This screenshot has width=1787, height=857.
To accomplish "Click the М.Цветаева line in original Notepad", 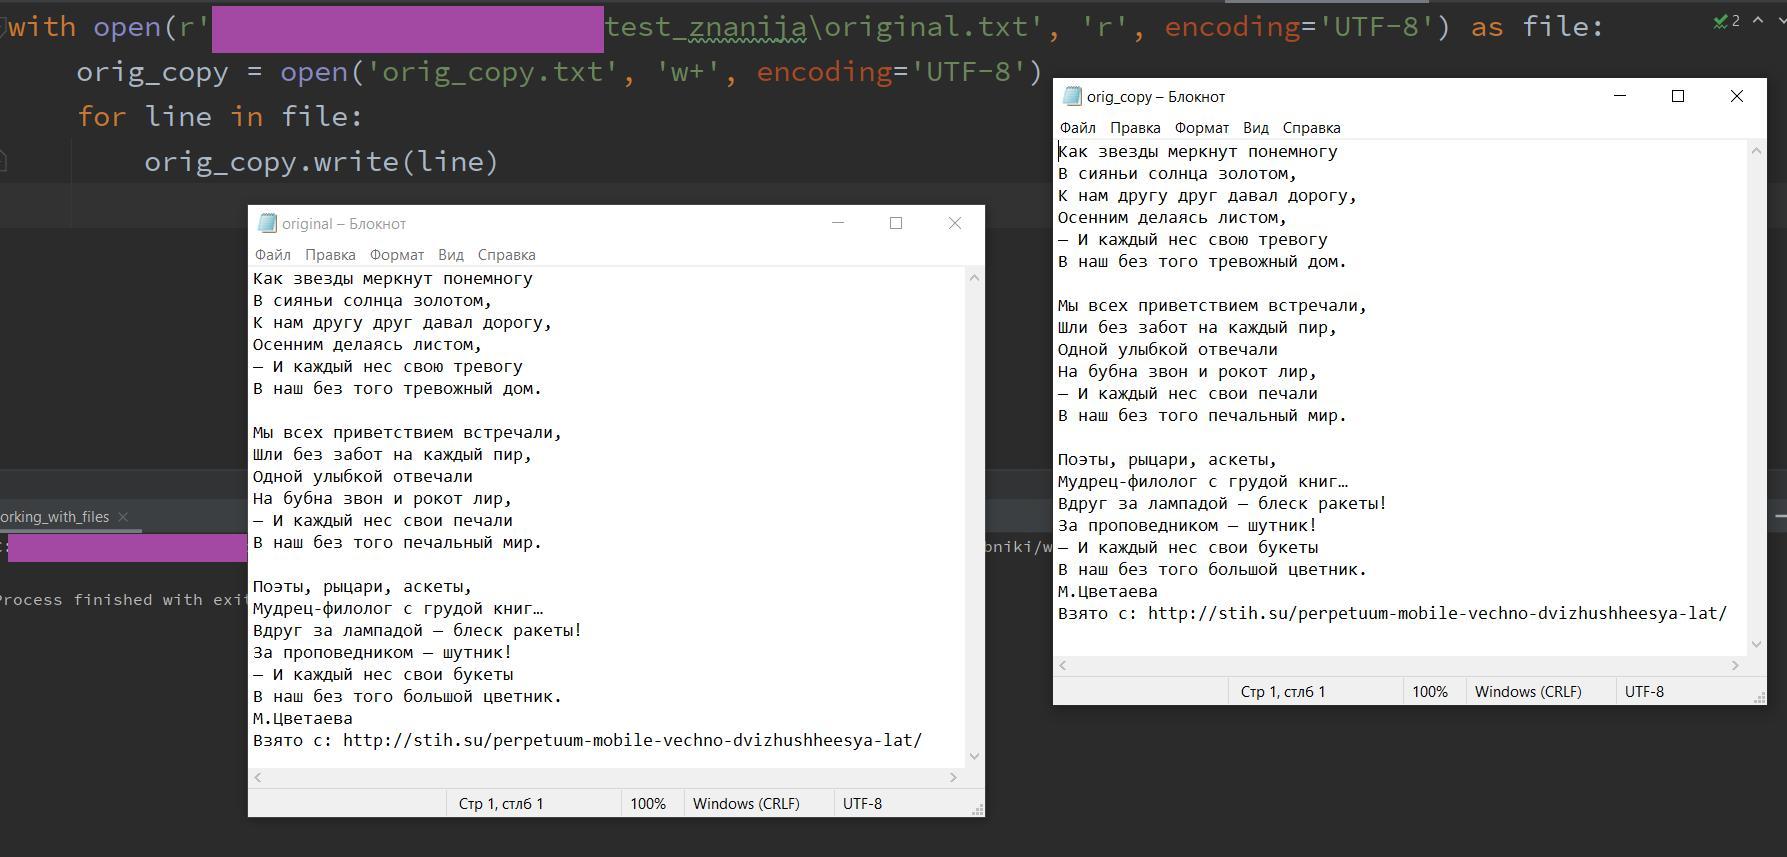I will (x=302, y=719).
